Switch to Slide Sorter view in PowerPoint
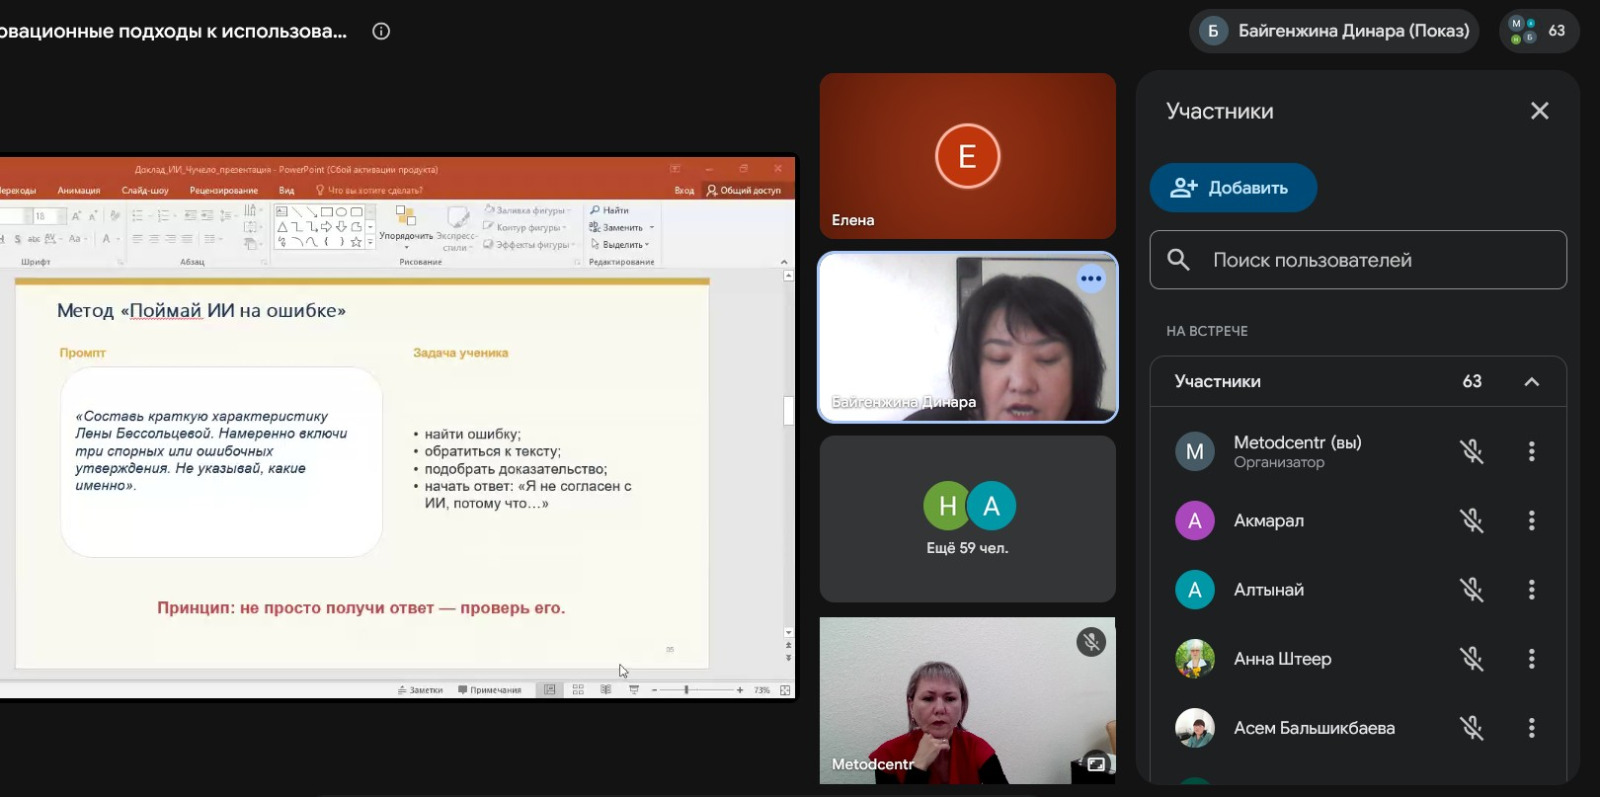 [578, 690]
